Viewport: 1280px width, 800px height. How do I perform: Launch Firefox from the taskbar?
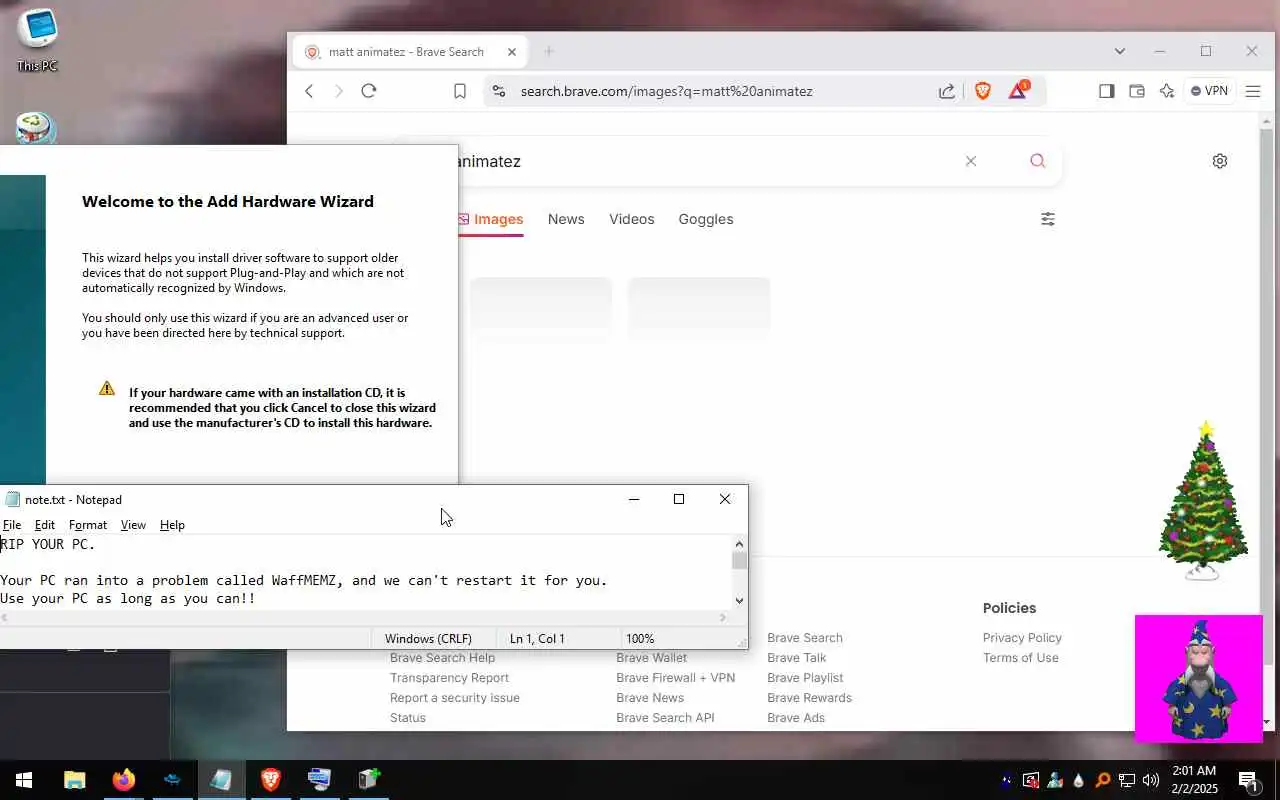pos(123,780)
